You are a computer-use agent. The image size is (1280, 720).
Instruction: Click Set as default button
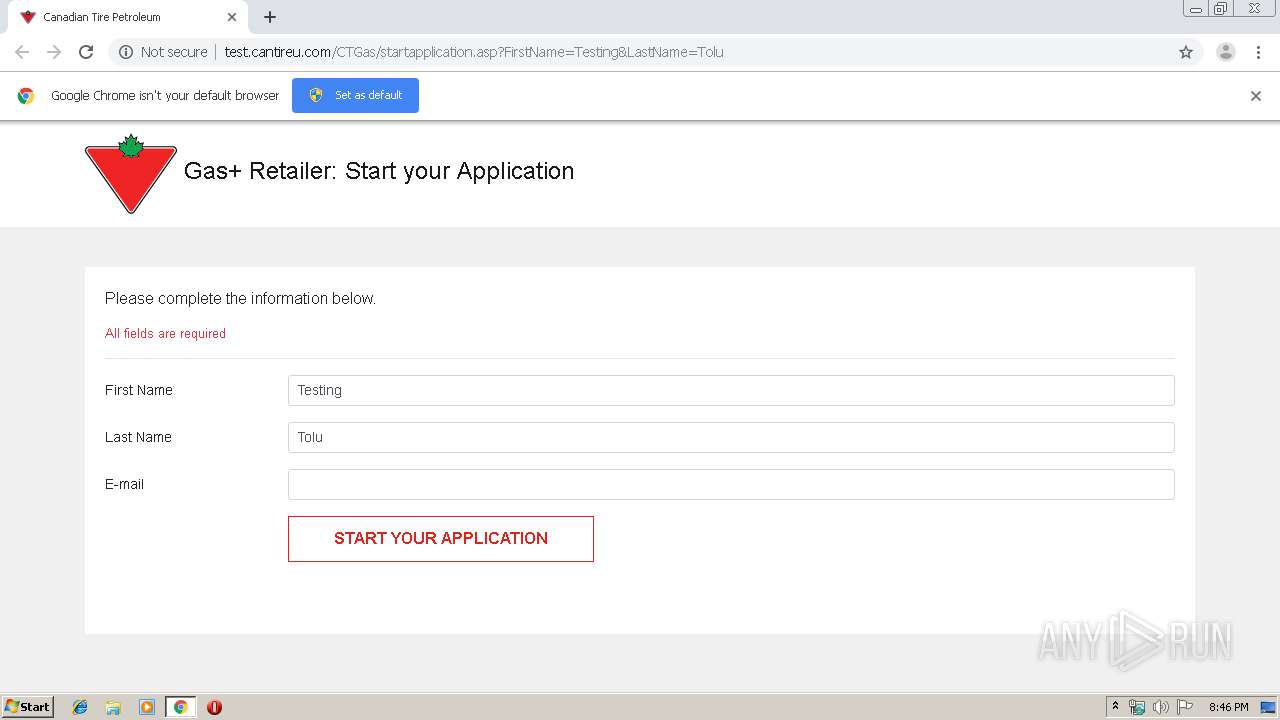tap(355, 95)
